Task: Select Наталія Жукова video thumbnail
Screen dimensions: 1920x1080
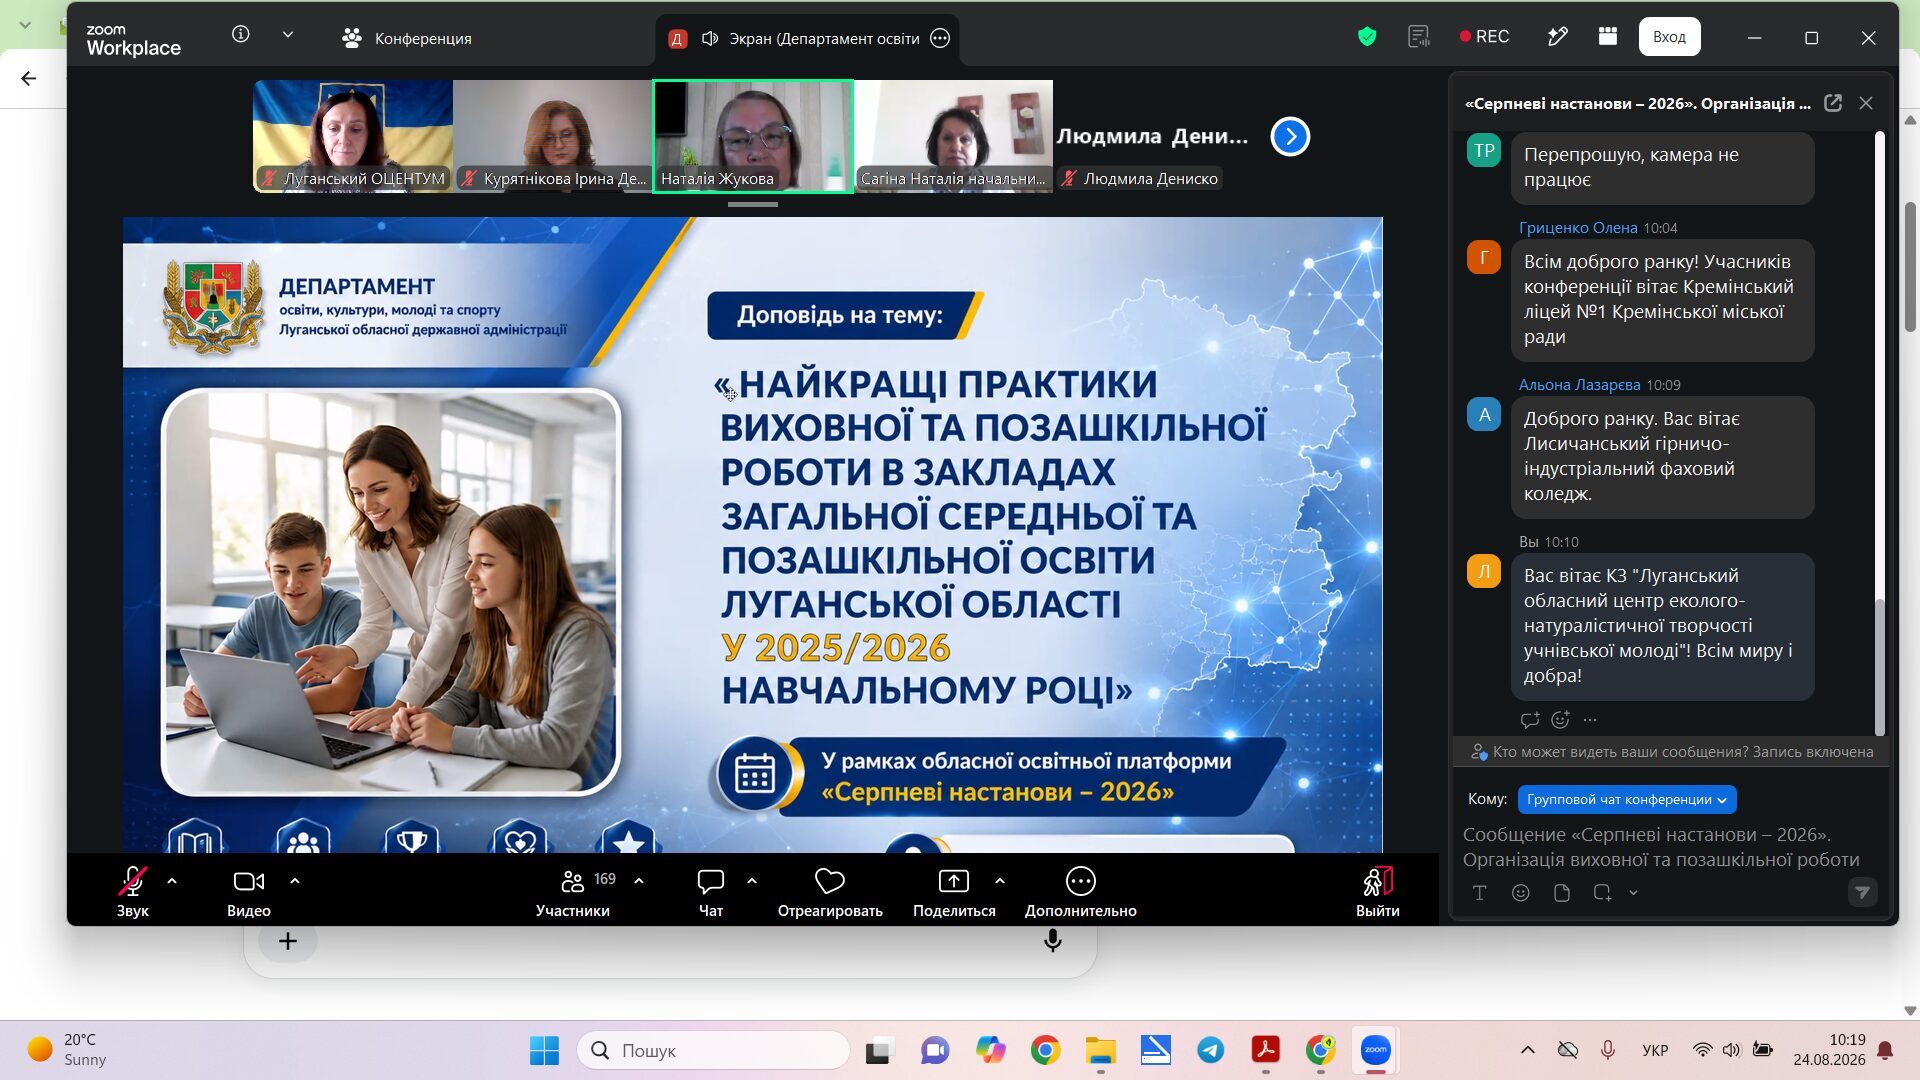Action: pos(753,136)
